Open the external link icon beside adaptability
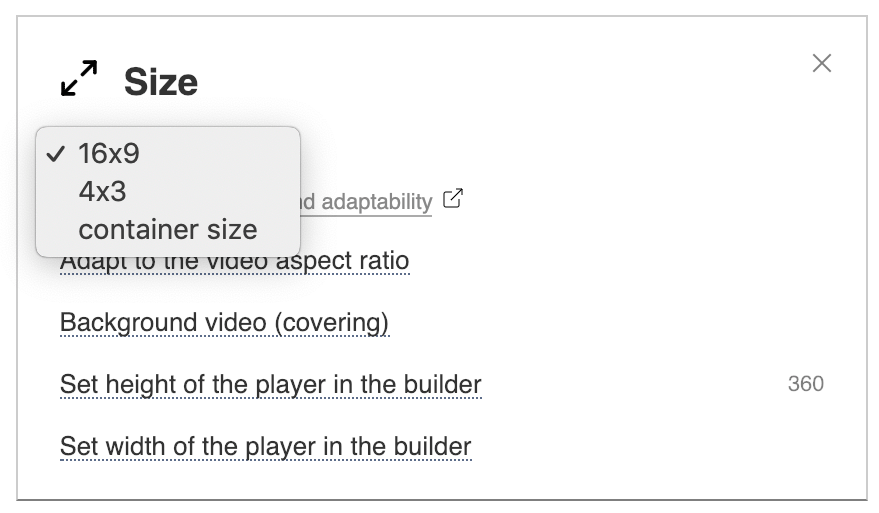Screen dimensions: 879x513 click(453, 198)
